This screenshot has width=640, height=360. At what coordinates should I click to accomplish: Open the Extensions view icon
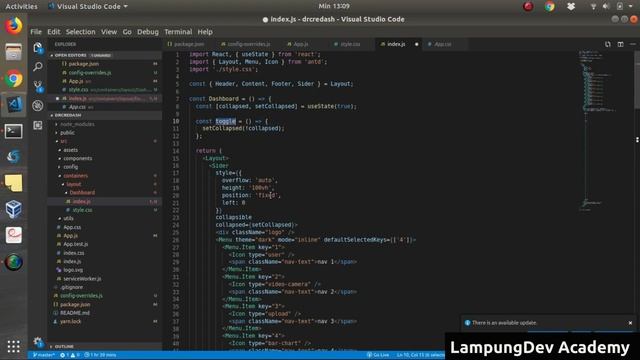coord(38,125)
